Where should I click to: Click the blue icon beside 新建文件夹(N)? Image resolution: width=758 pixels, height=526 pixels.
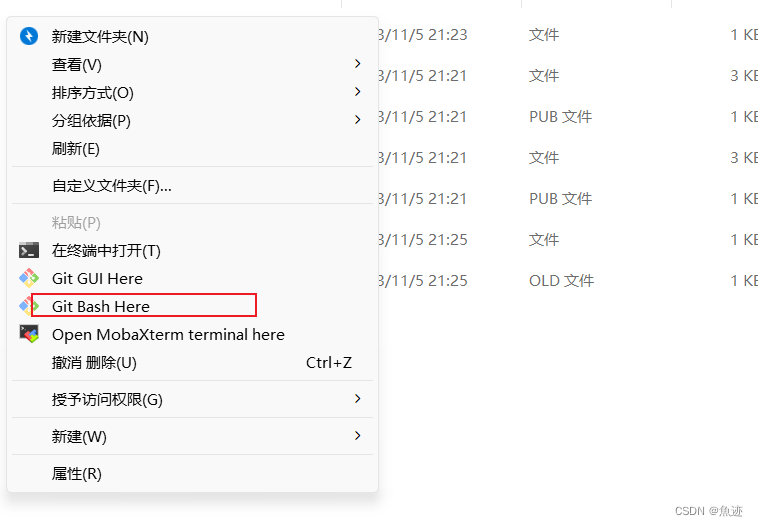click(x=29, y=36)
